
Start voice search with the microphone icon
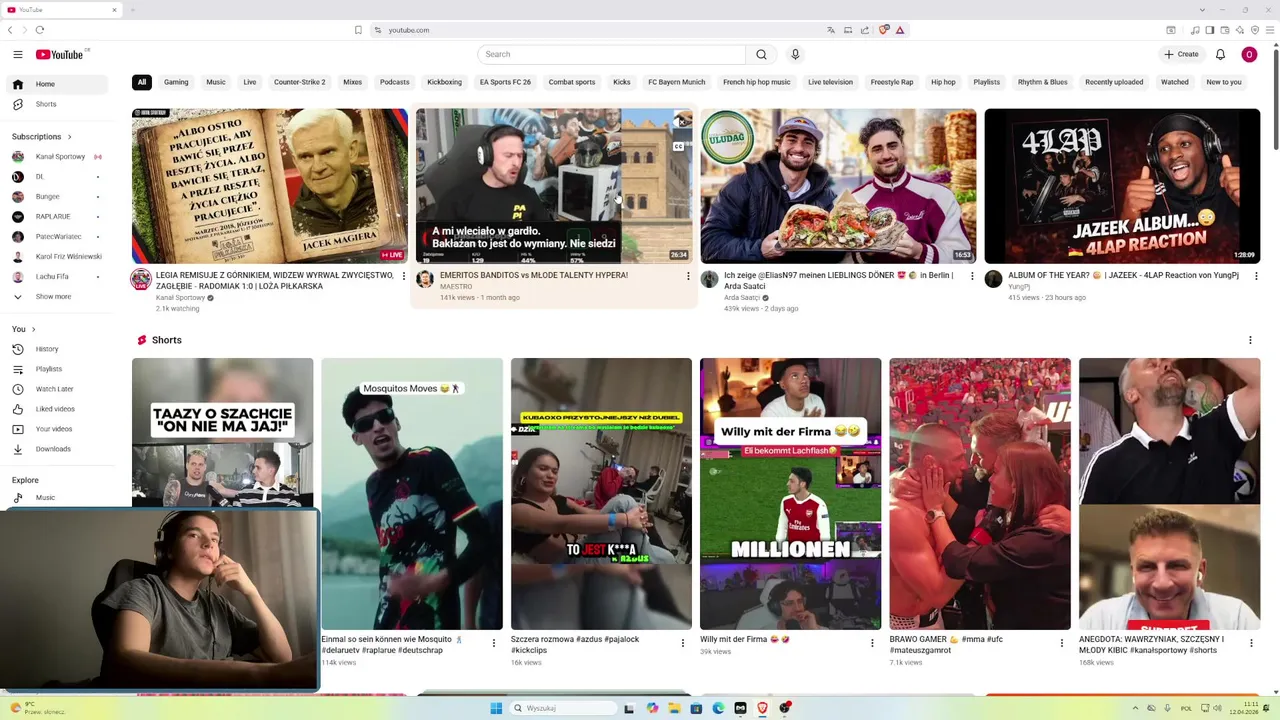pyautogui.click(x=795, y=54)
